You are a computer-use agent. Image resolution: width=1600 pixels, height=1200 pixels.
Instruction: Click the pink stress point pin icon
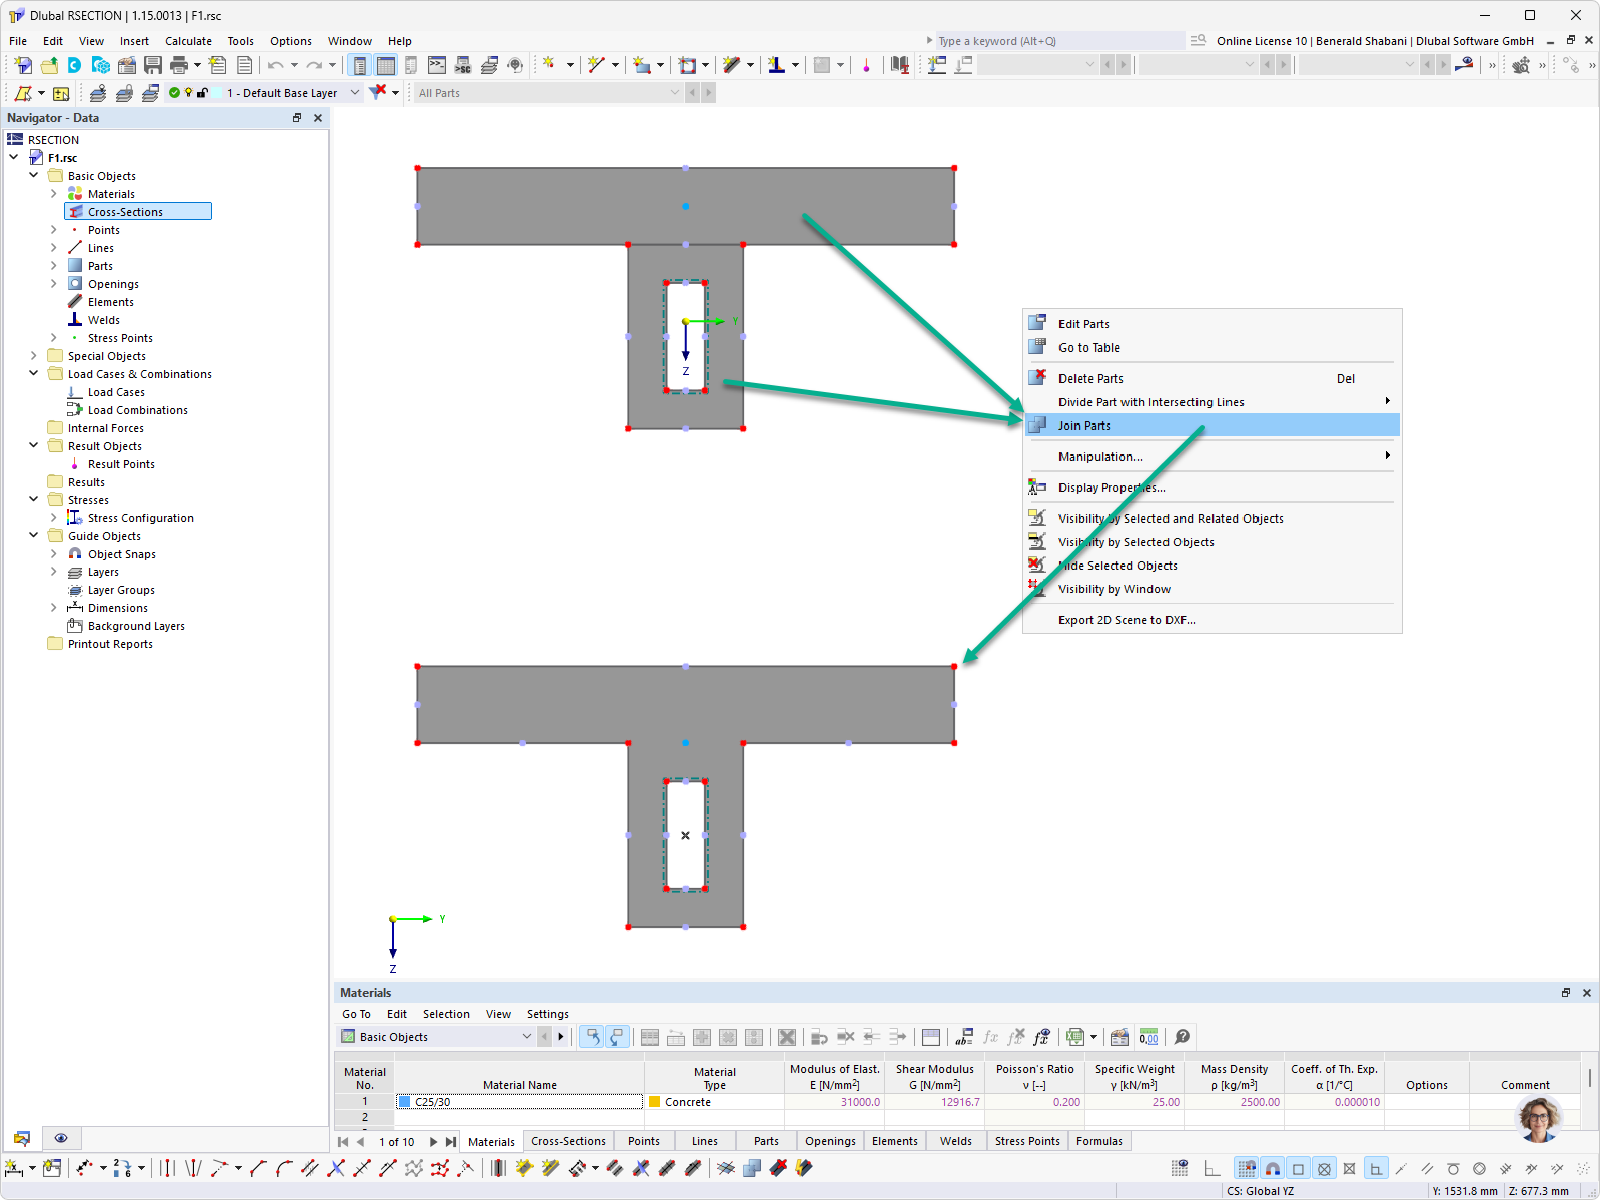pos(866,65)
